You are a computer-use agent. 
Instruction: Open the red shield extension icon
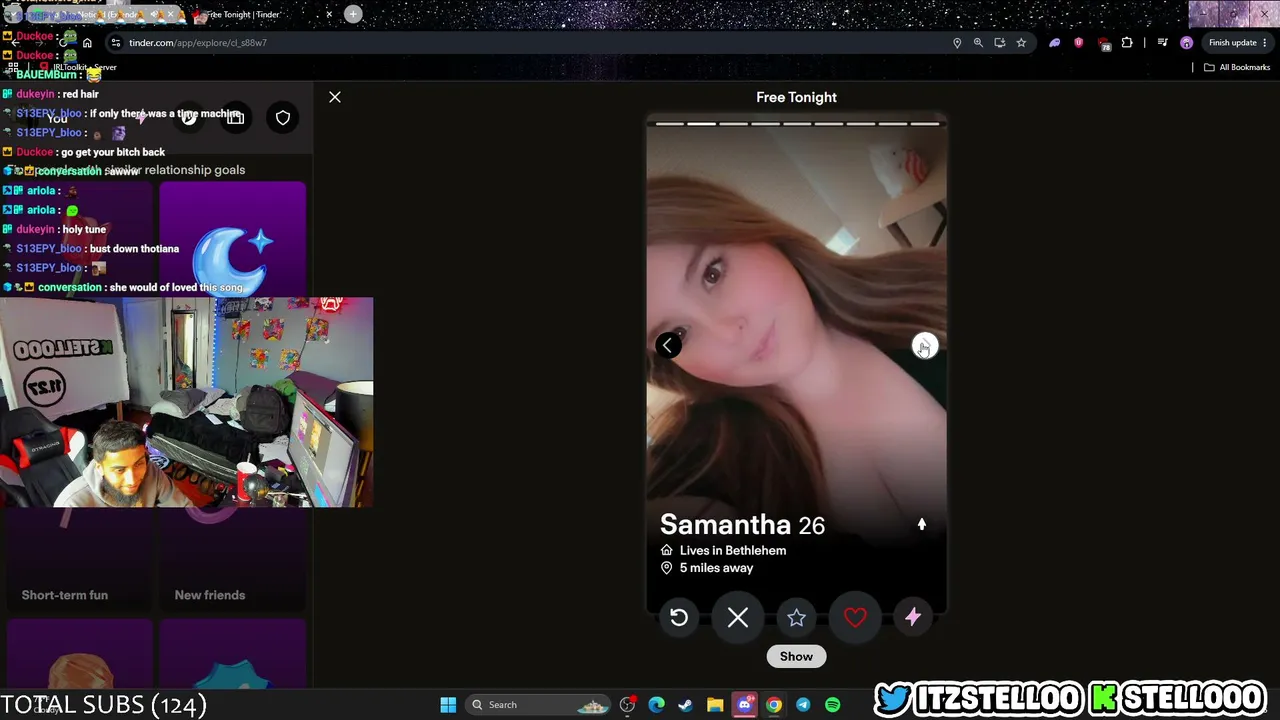coord(1078,43)
